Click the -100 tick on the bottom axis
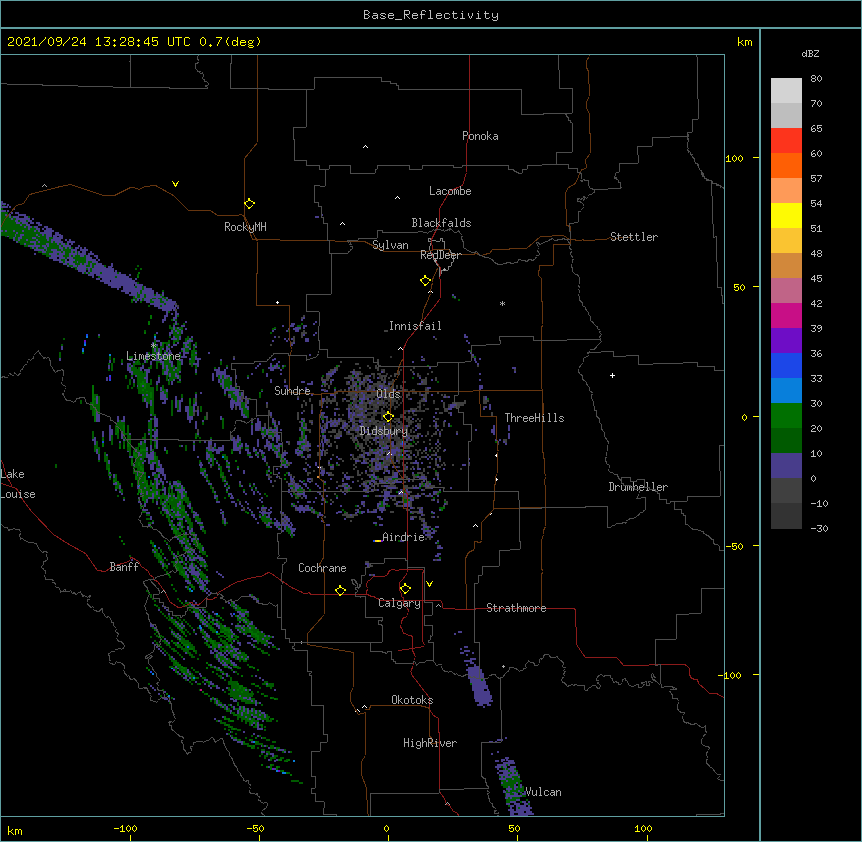Viewport: 862px width, 842px height. tap(125, 828)
